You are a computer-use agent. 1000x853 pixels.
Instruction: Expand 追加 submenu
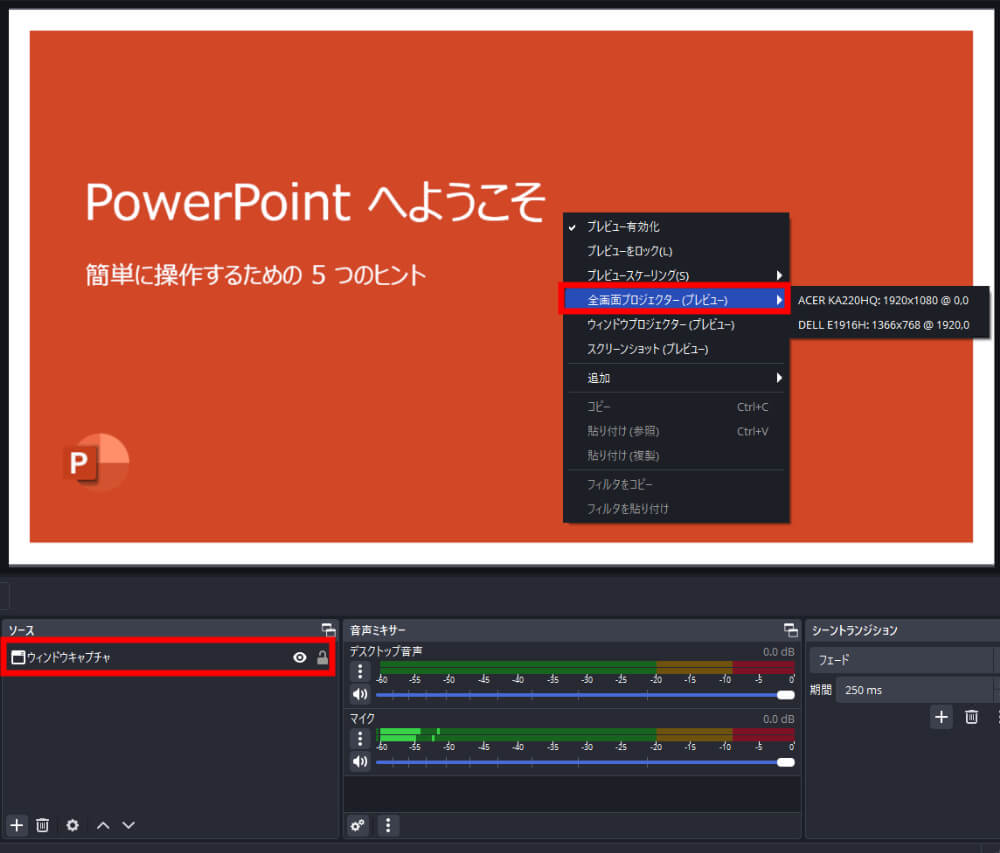(676, 378)
